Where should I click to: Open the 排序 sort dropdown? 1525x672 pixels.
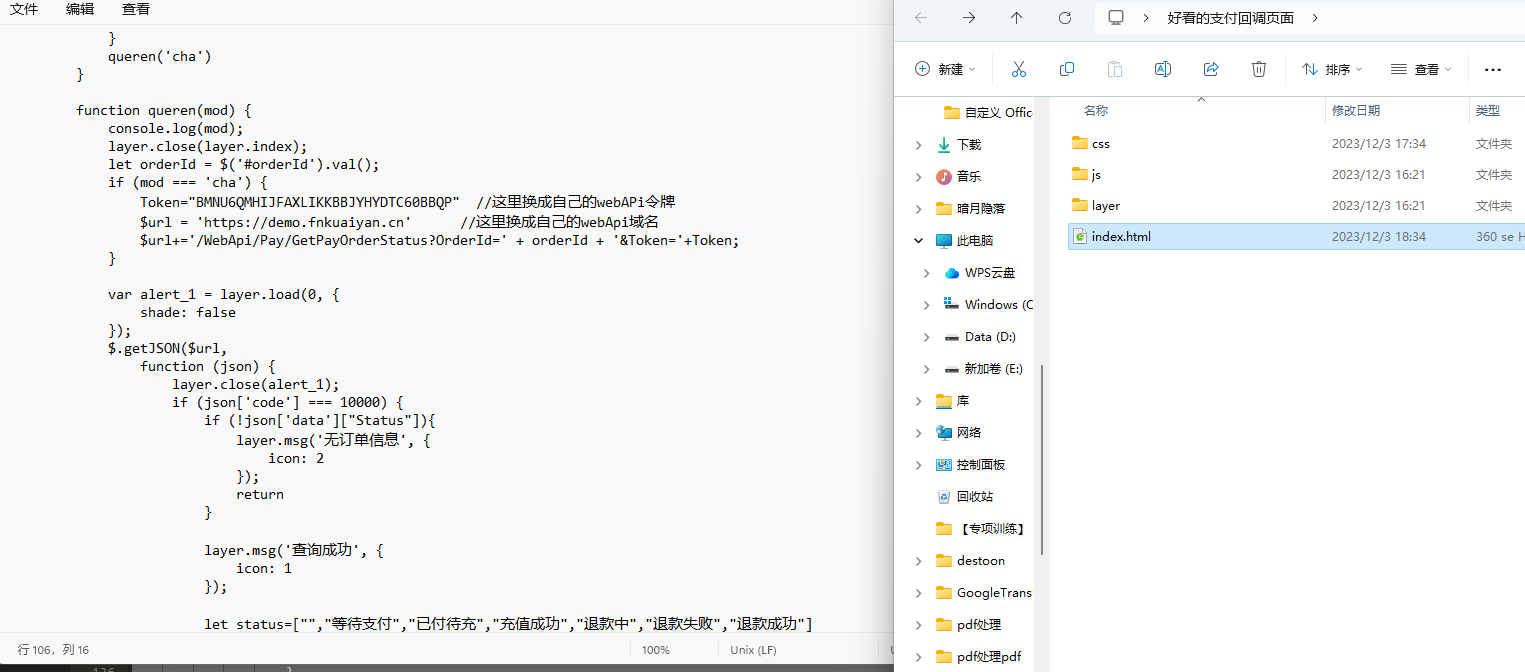[1332, 69]
